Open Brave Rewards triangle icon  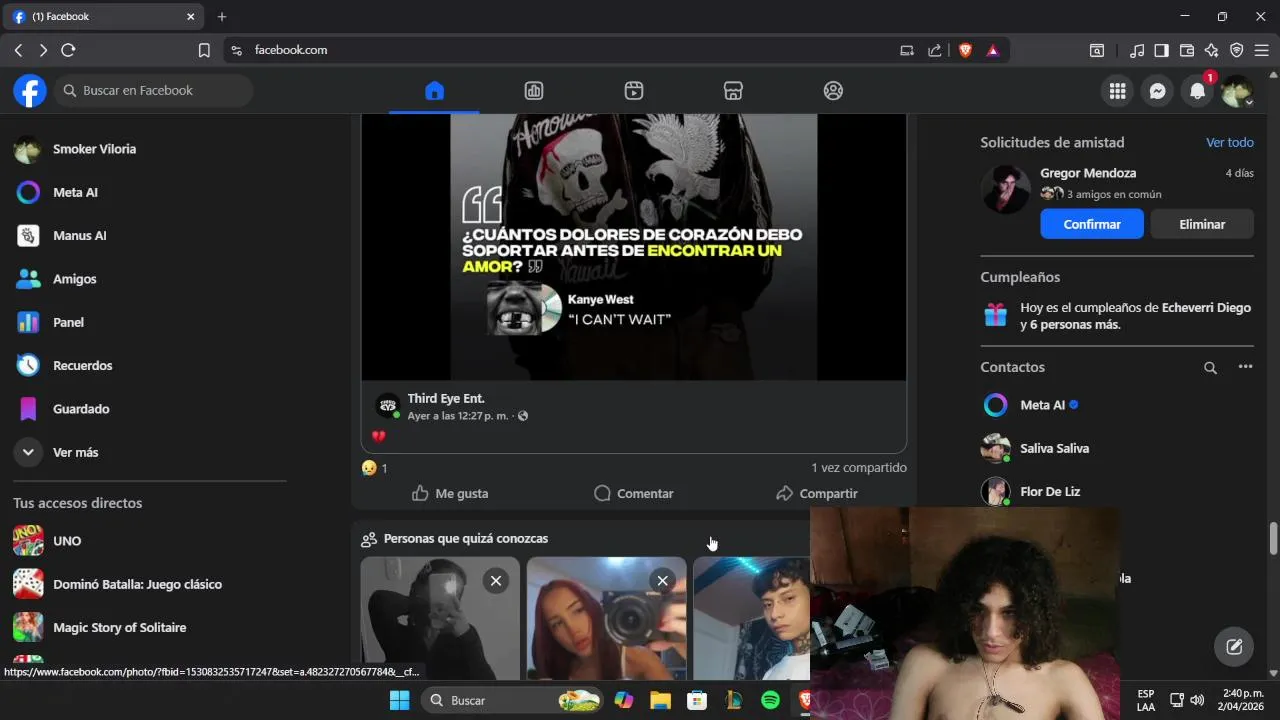click(x=993, y=50)
